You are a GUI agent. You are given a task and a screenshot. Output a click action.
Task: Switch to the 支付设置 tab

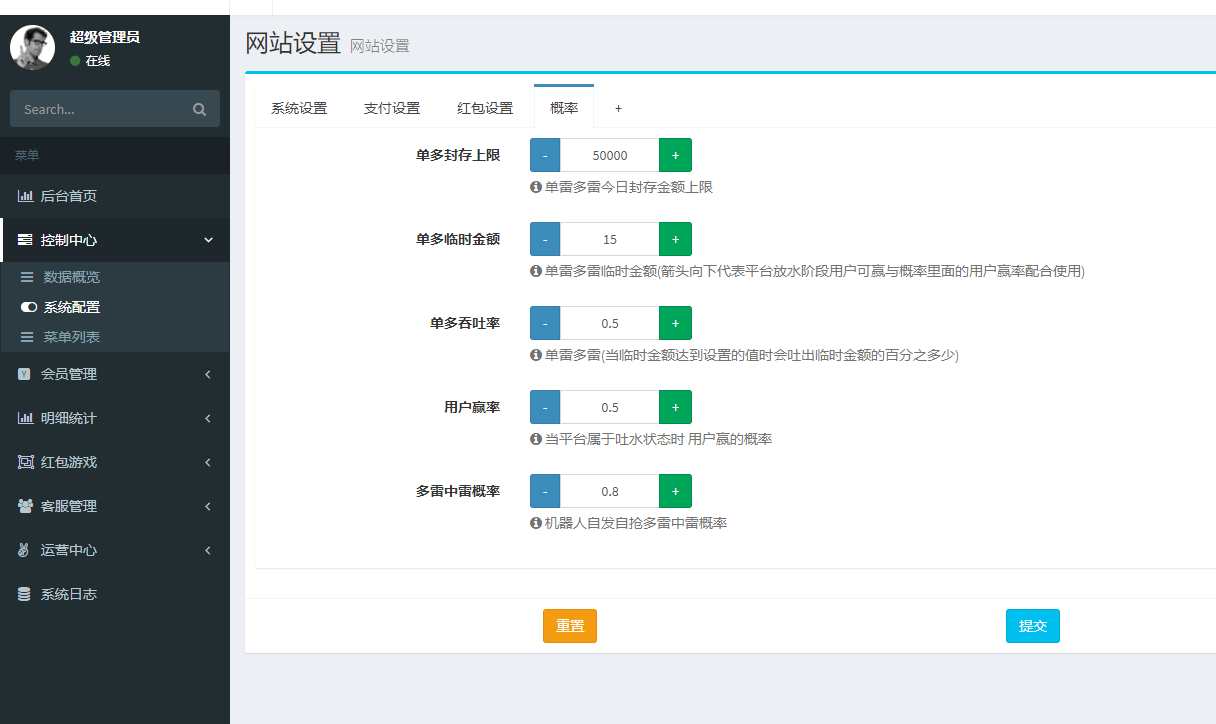pyautogui.click(x=392, y=107)
